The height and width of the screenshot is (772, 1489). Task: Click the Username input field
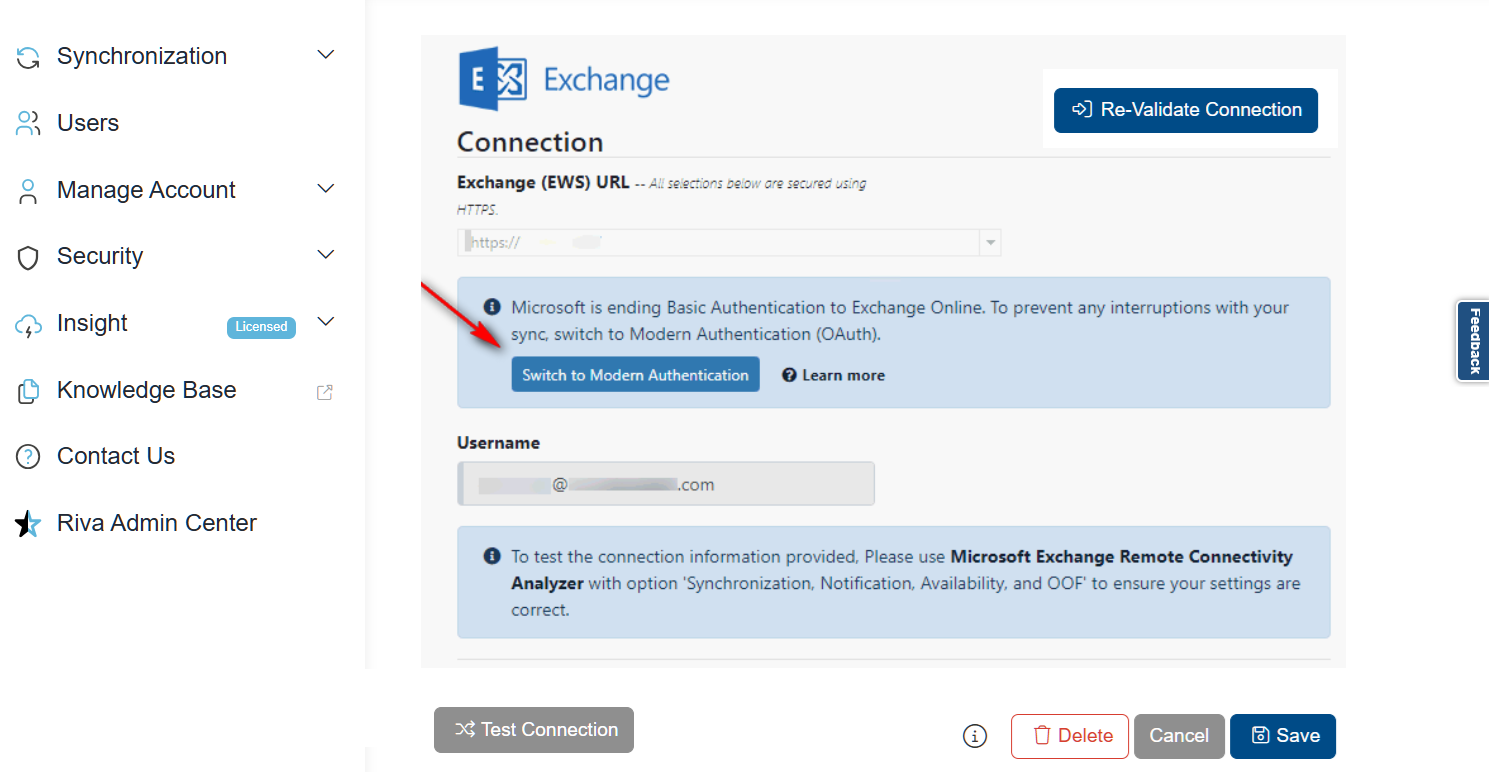665,483
